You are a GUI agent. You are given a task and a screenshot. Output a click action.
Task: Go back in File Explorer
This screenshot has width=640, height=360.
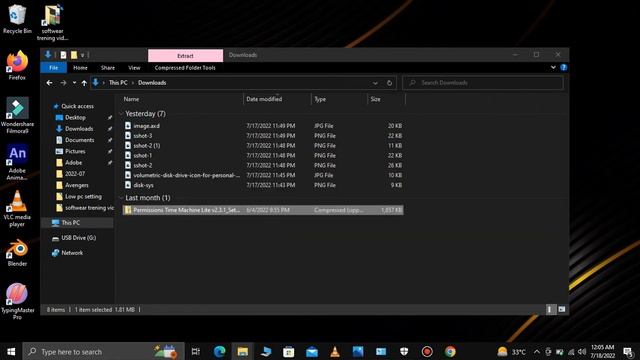coord(49,83)
